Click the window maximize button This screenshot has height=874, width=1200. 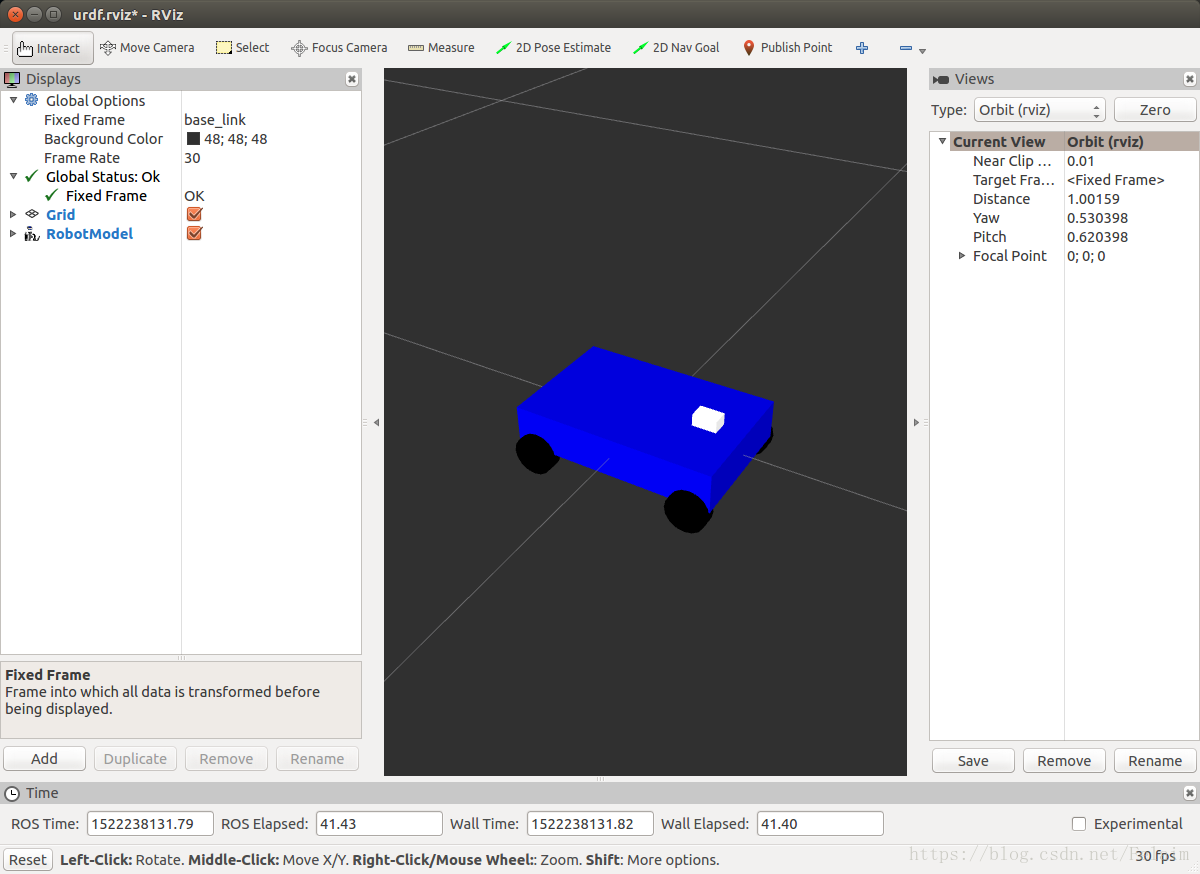tap(53, 14)
